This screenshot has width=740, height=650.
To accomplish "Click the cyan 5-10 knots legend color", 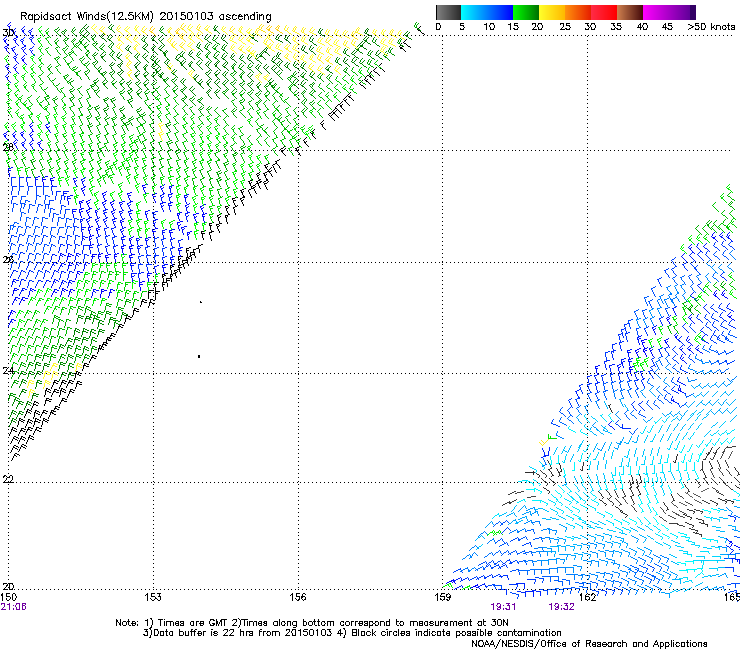I will (473, 12).
